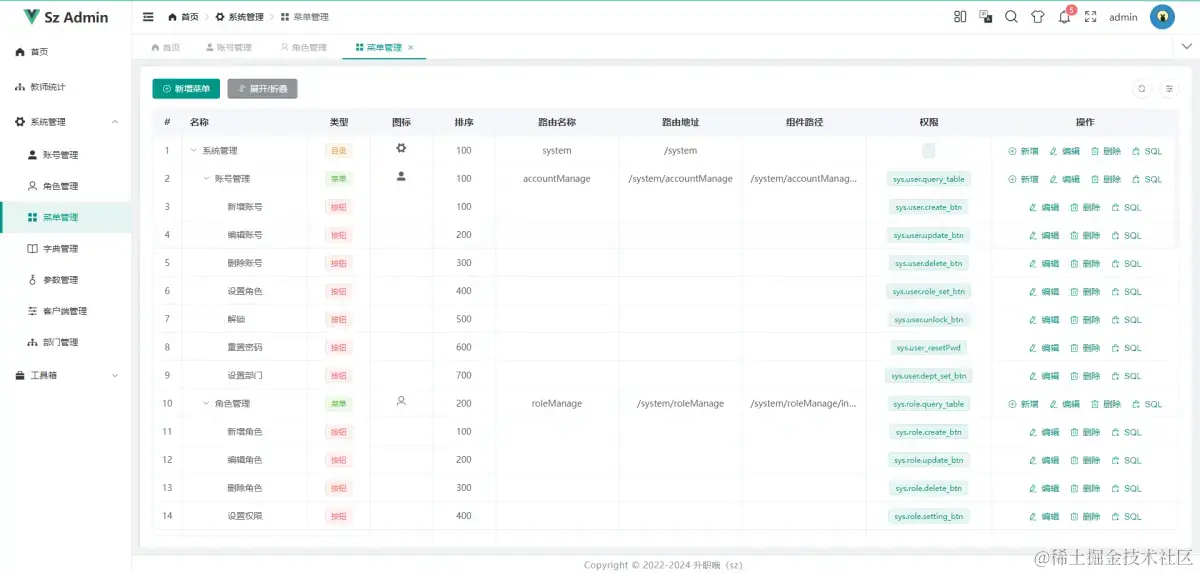
Task: Open the language translation icon
Action: click(x=986, y=17)
